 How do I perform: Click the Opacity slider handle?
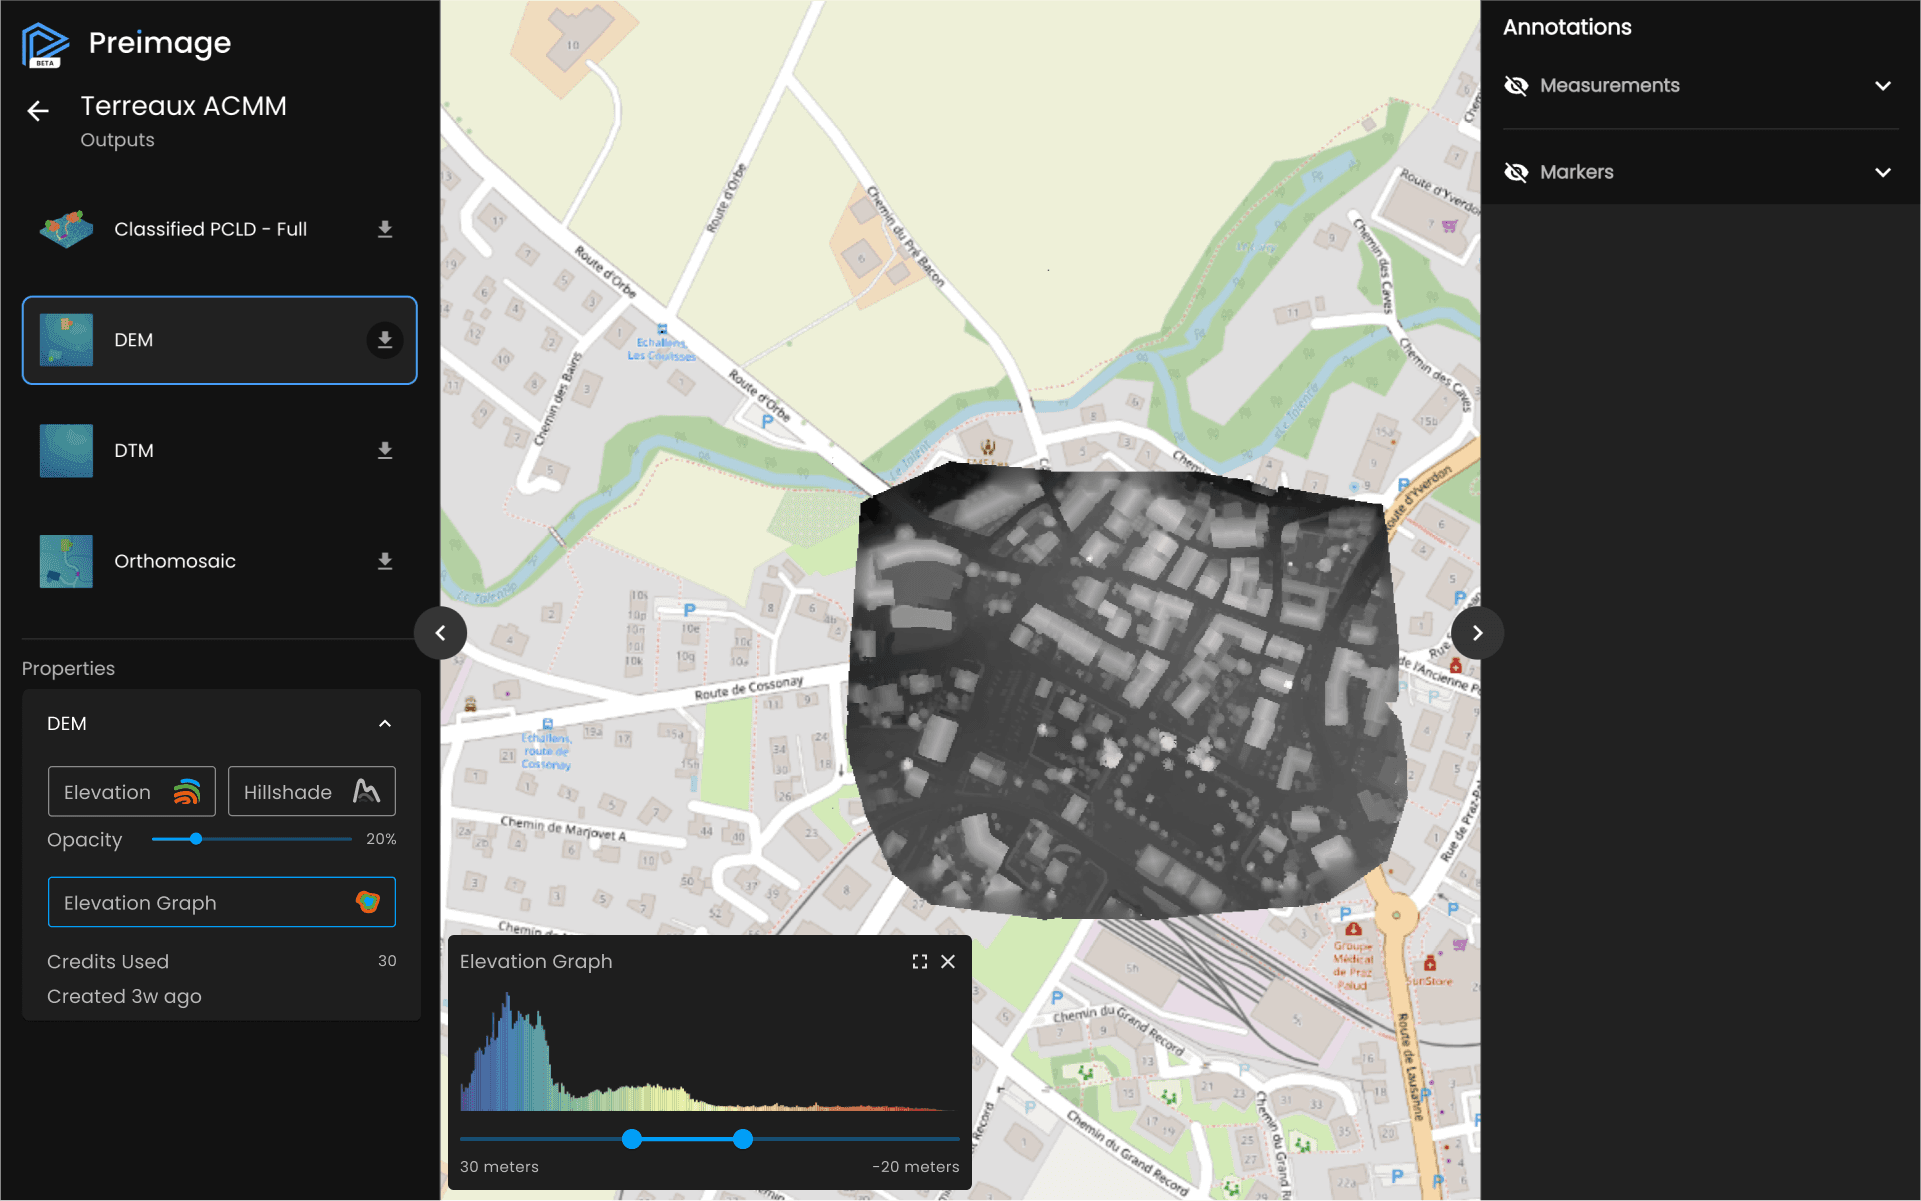196,839
